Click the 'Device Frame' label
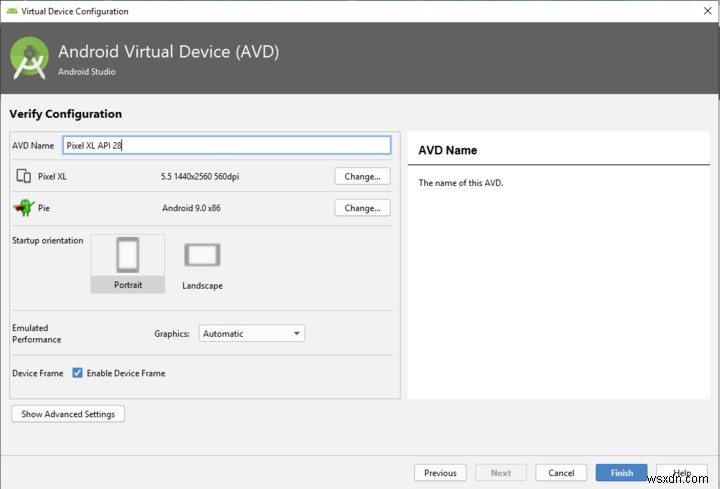Screen dimensions: 720x489 click(x=38, y=373)
